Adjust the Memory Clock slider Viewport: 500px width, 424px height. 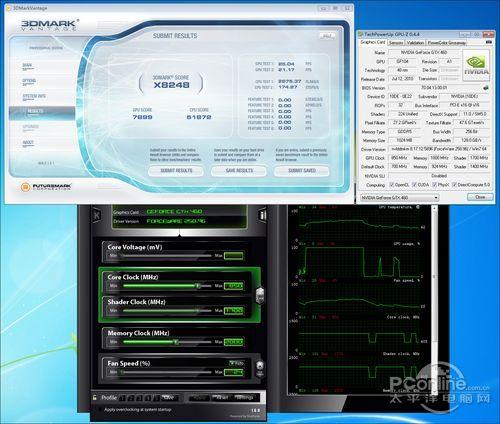(x=166, y=342)
